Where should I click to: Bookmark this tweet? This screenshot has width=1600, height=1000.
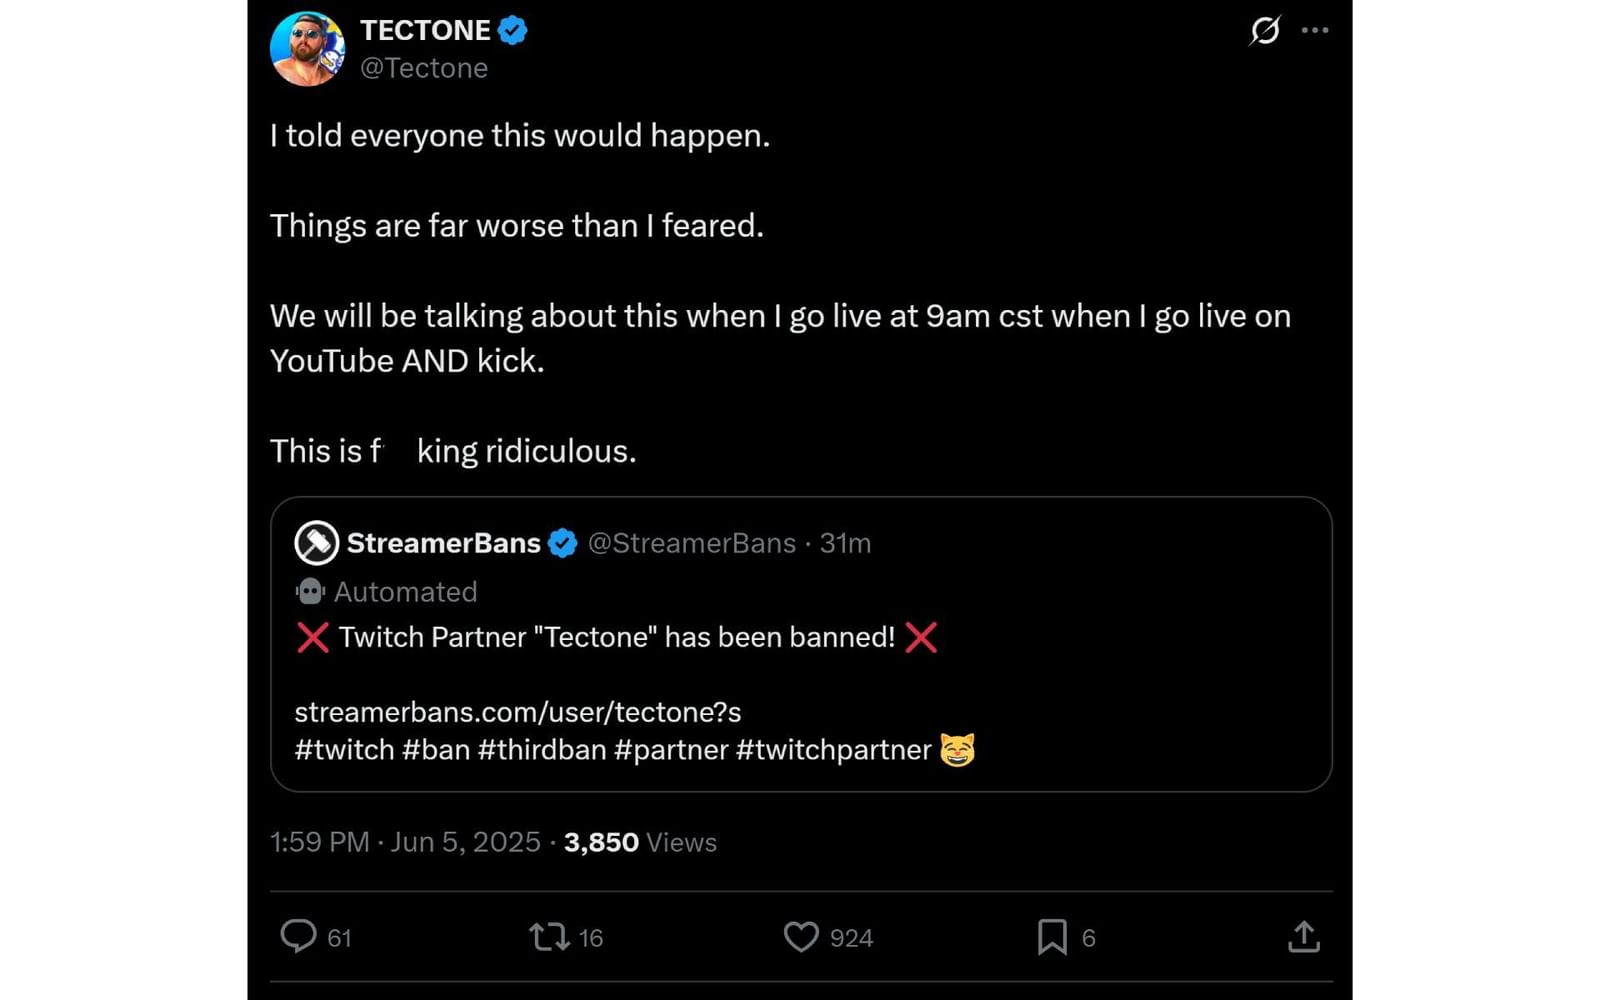coord(1053,937)
